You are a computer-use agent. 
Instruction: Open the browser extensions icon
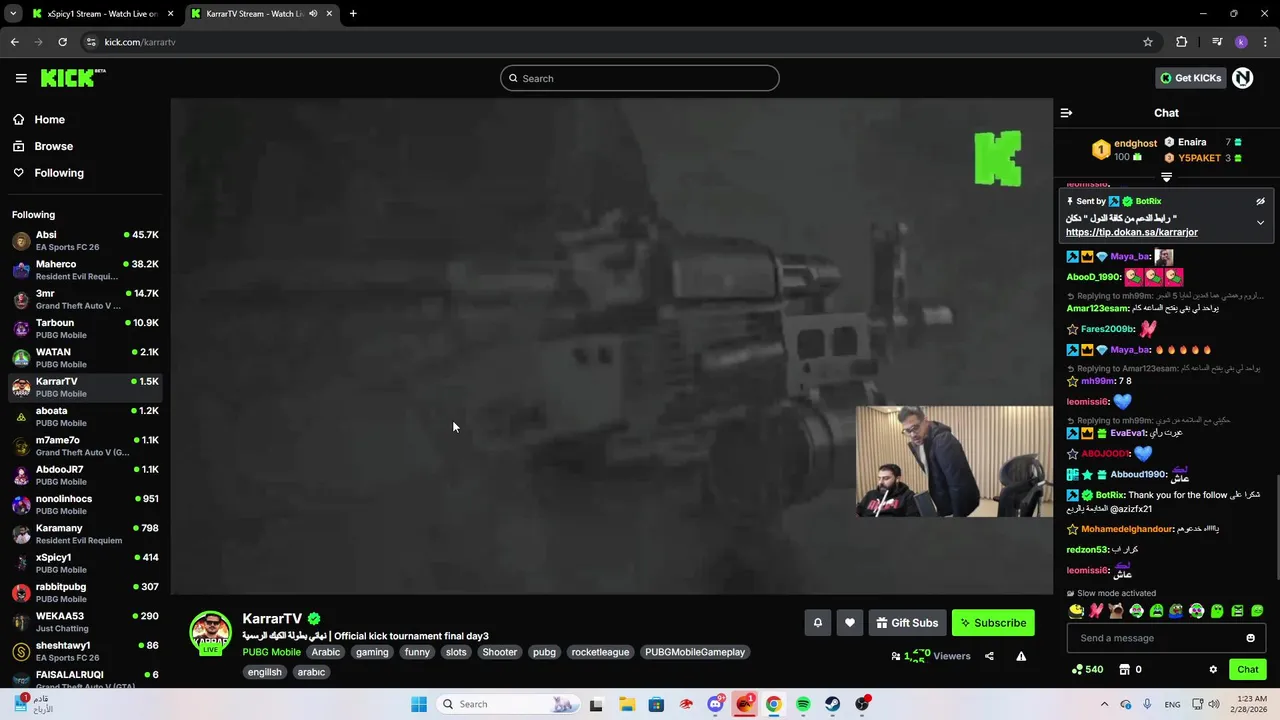1181,42
